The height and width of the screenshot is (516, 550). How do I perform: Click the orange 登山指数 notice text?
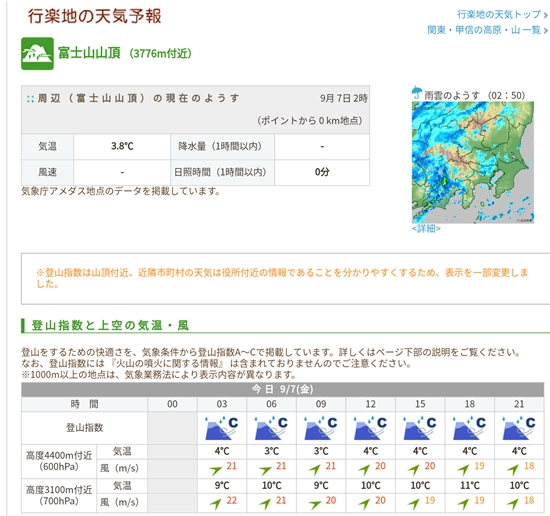tap(282, 278)
